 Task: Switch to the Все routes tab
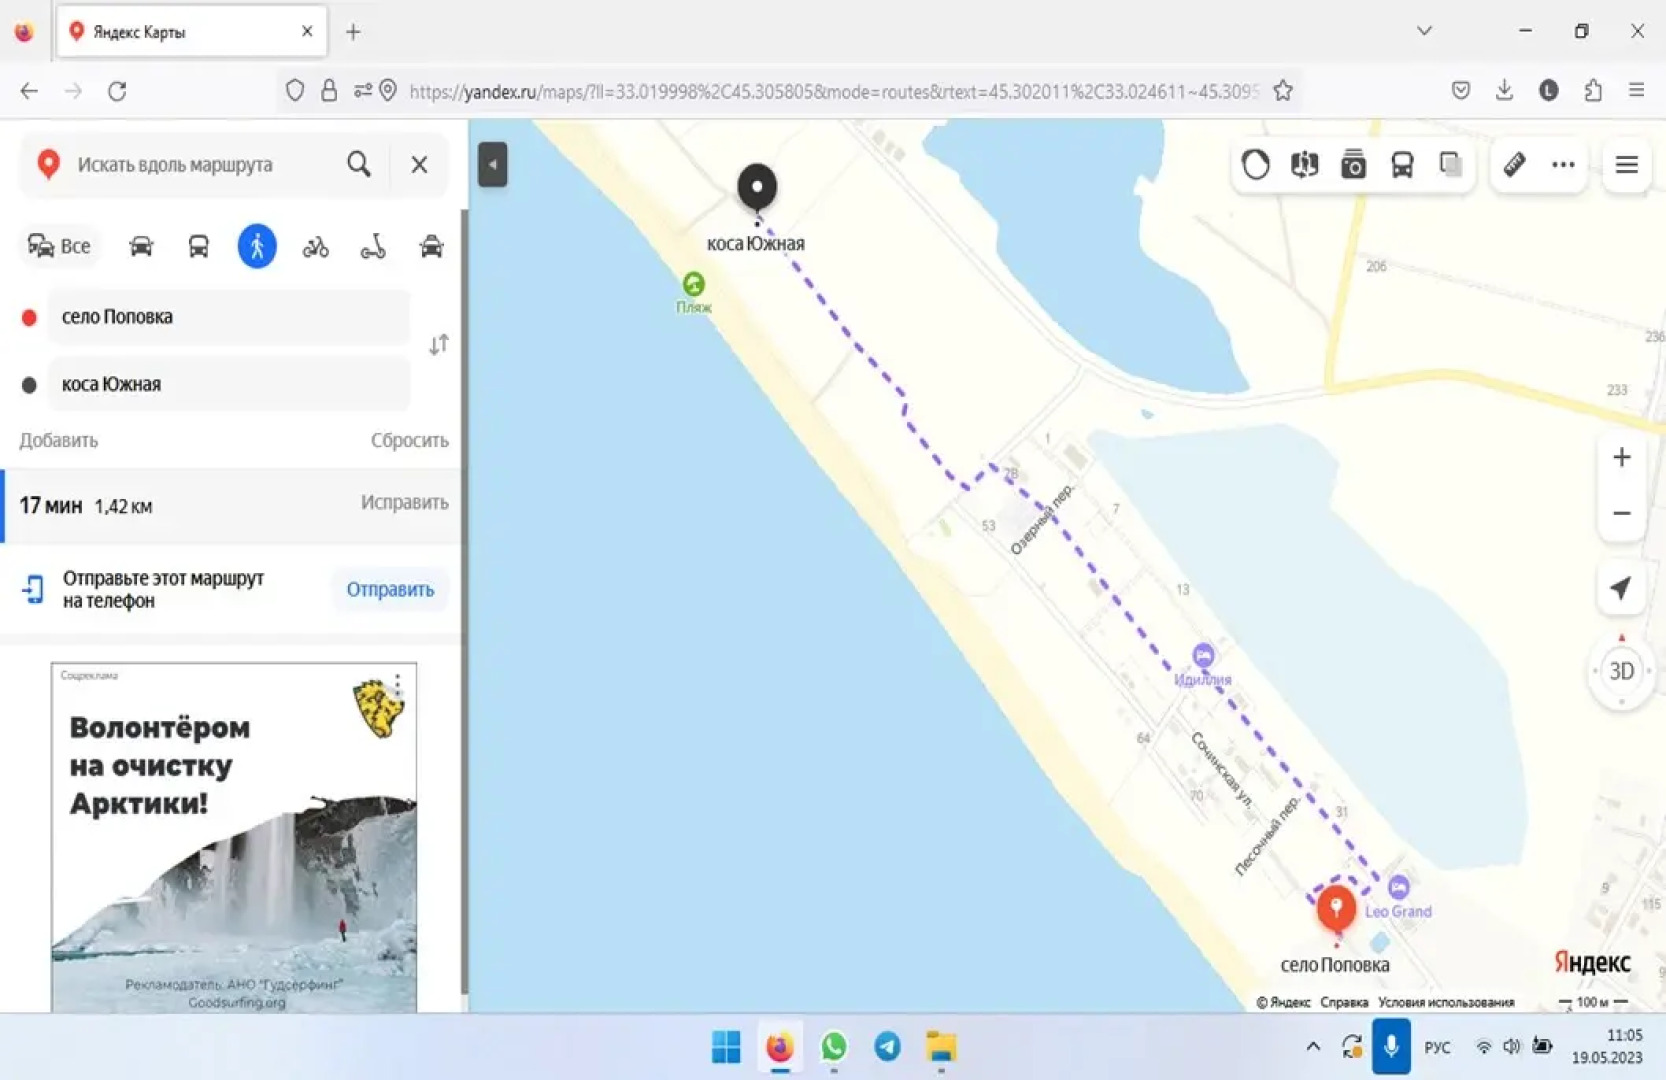59,246
